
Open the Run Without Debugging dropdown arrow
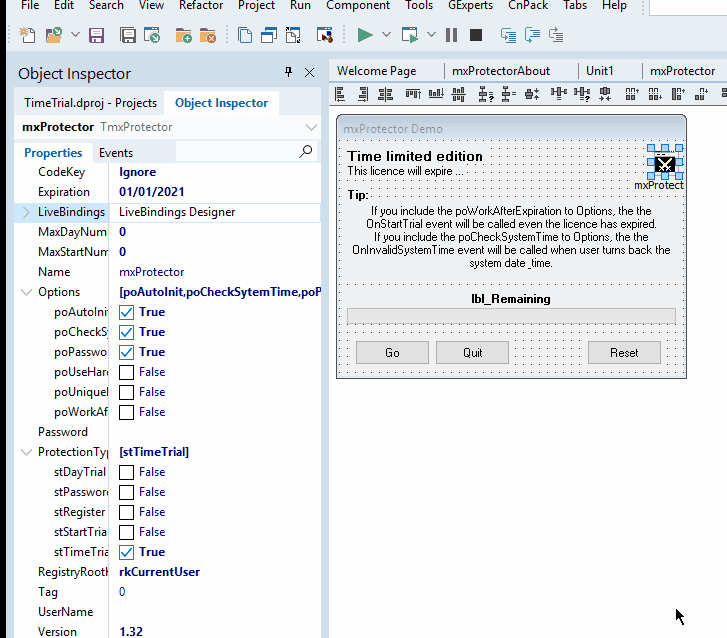431,35
